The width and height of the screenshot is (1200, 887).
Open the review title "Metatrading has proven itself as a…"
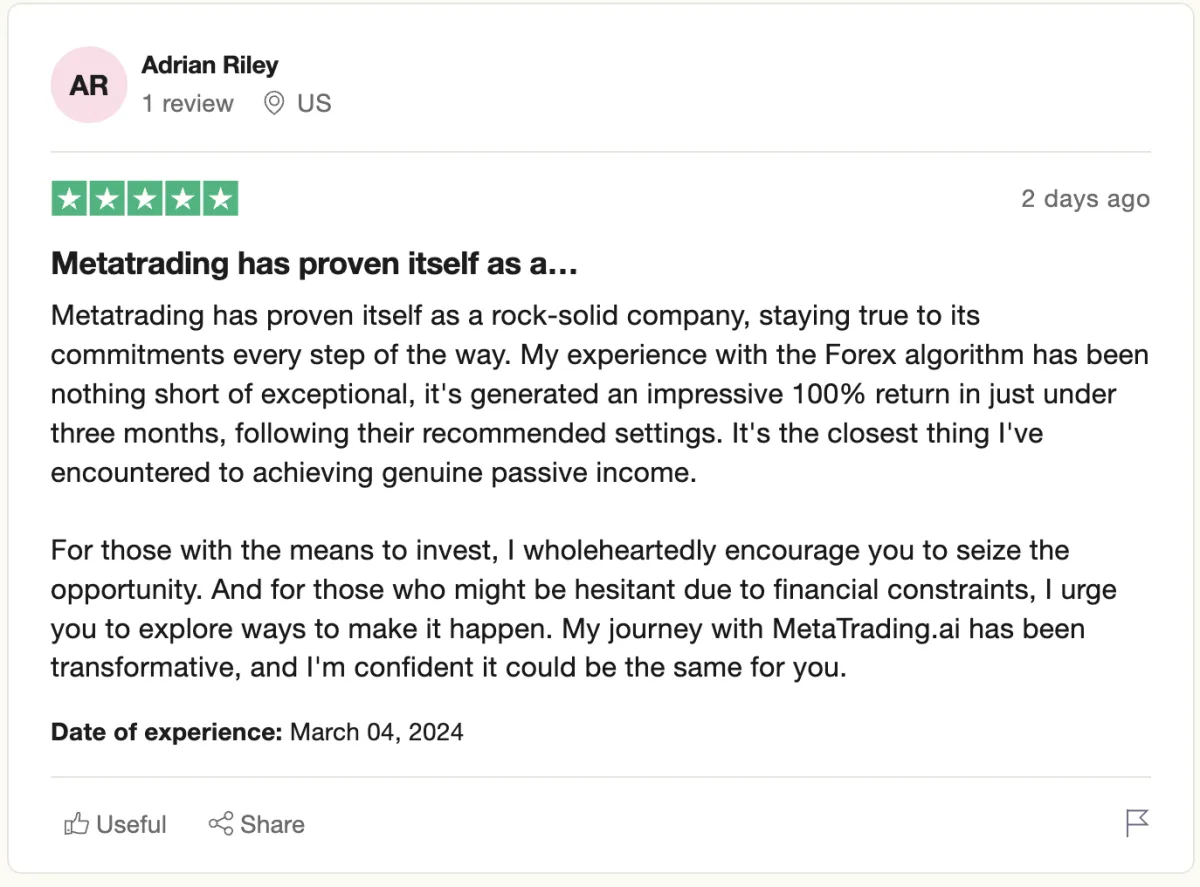[x=315, y=265]
